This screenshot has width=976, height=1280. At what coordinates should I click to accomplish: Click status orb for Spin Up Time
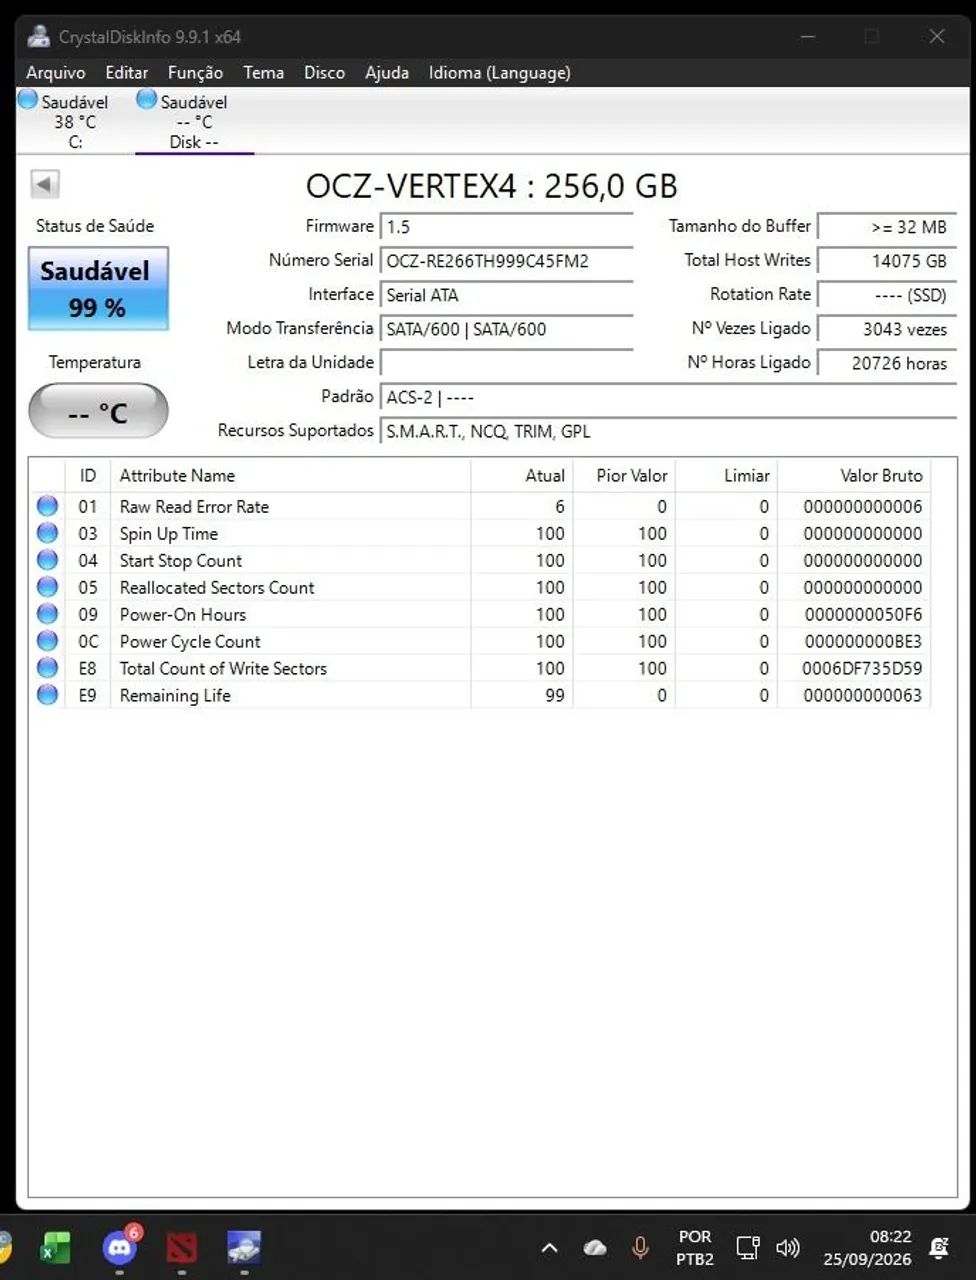(47, 533)
